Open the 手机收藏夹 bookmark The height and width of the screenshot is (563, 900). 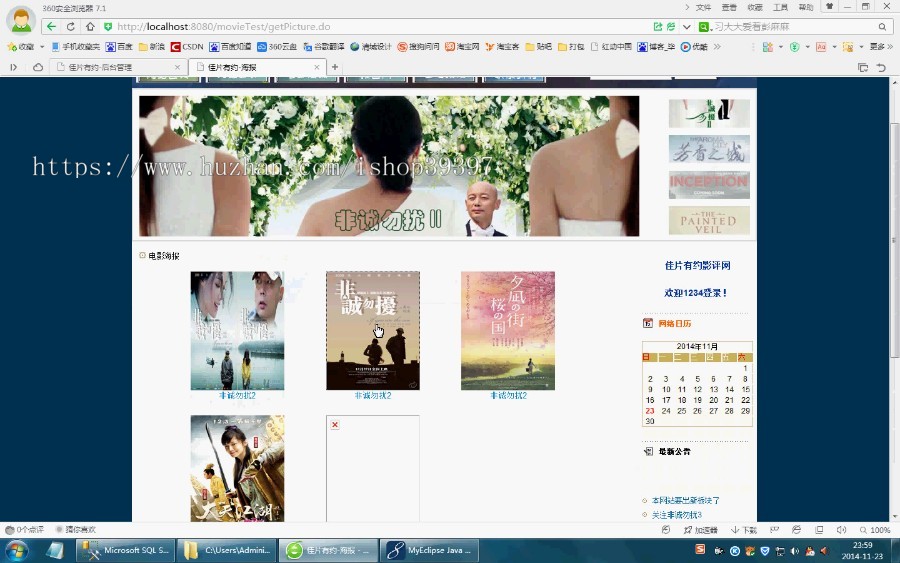click(75, 46)
